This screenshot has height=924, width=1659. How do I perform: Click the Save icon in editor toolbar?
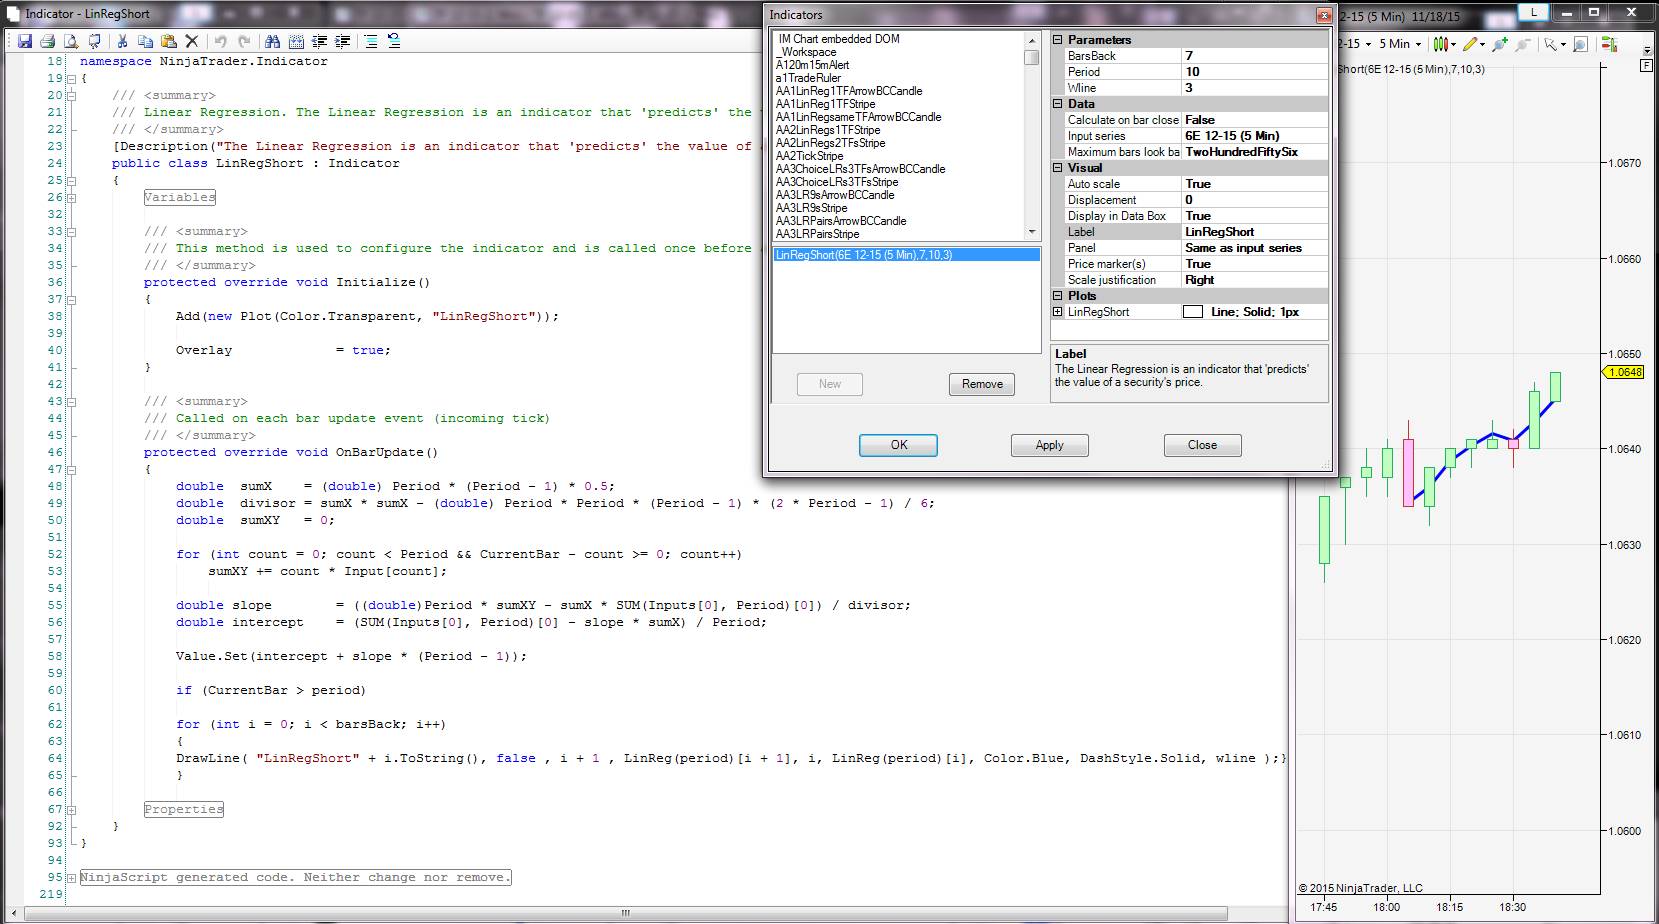[x=25, y=42]
